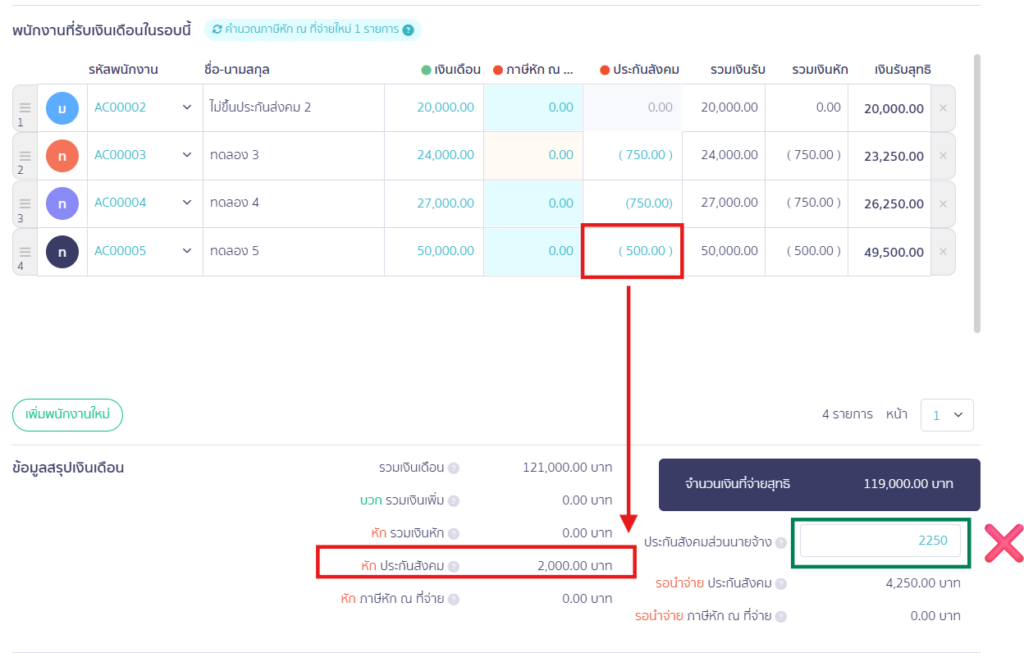Open page number dropdown
Screen dimensions: 1024x653
click(946, 415)
